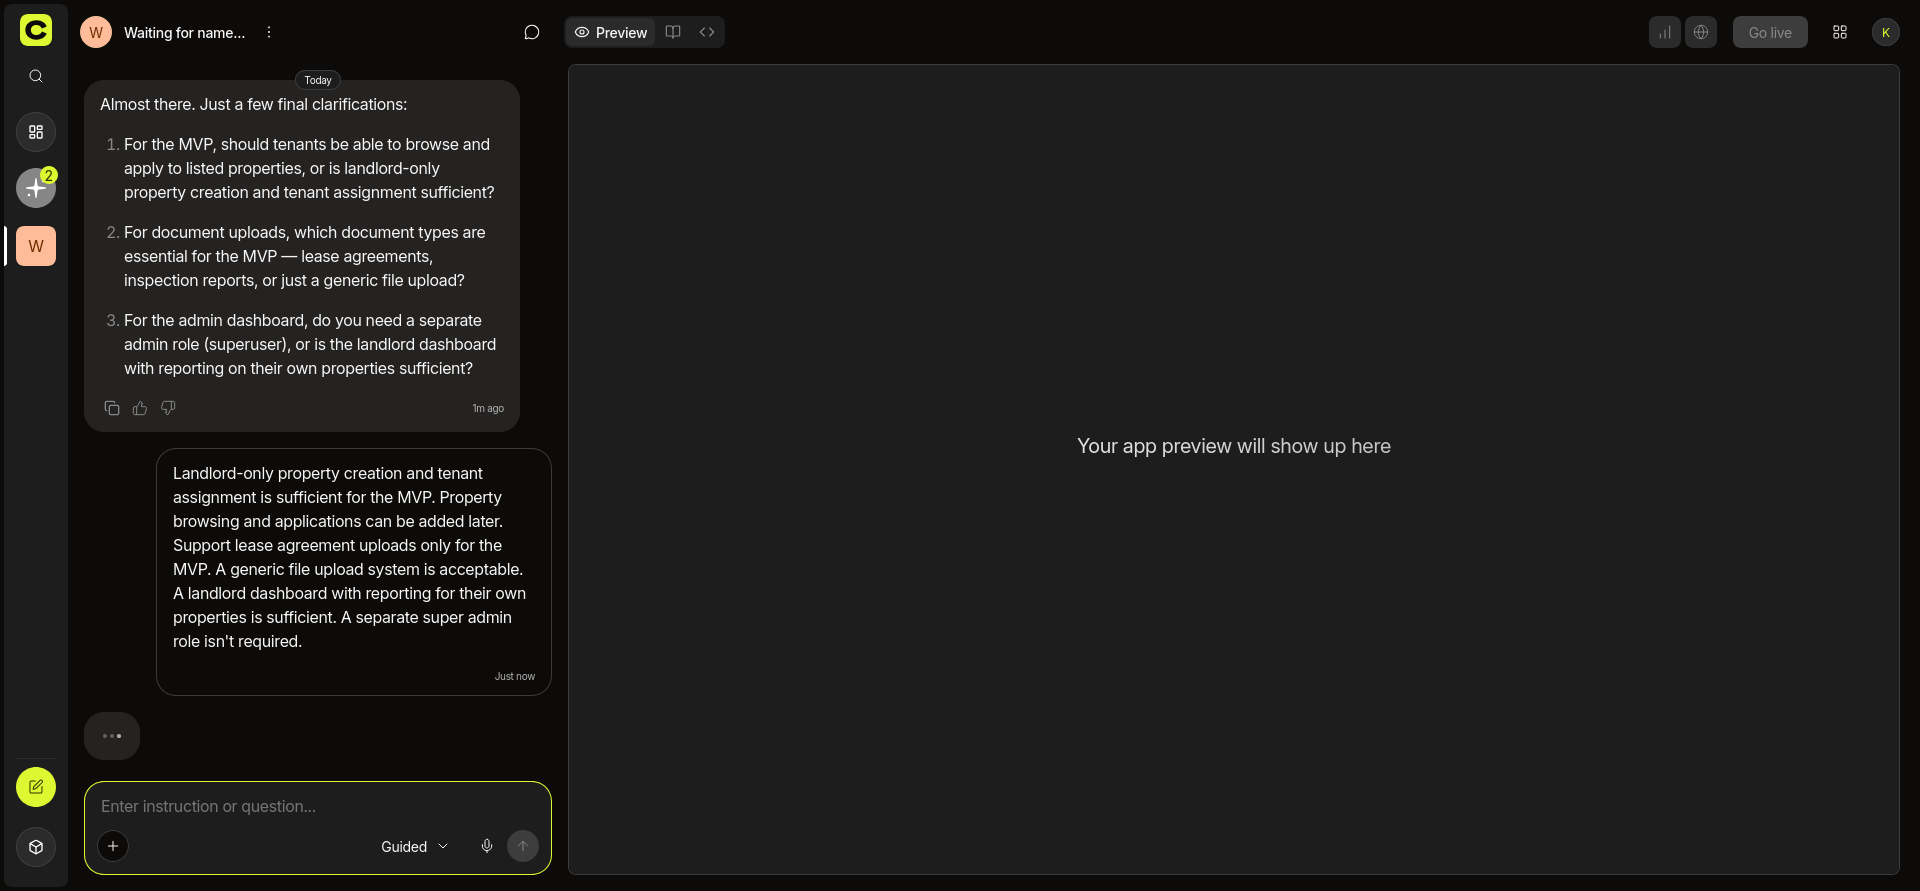Viewport: 1920px width, 891px height.
Task: Click the 'Just now' timestamp
Action: point(515,676)
